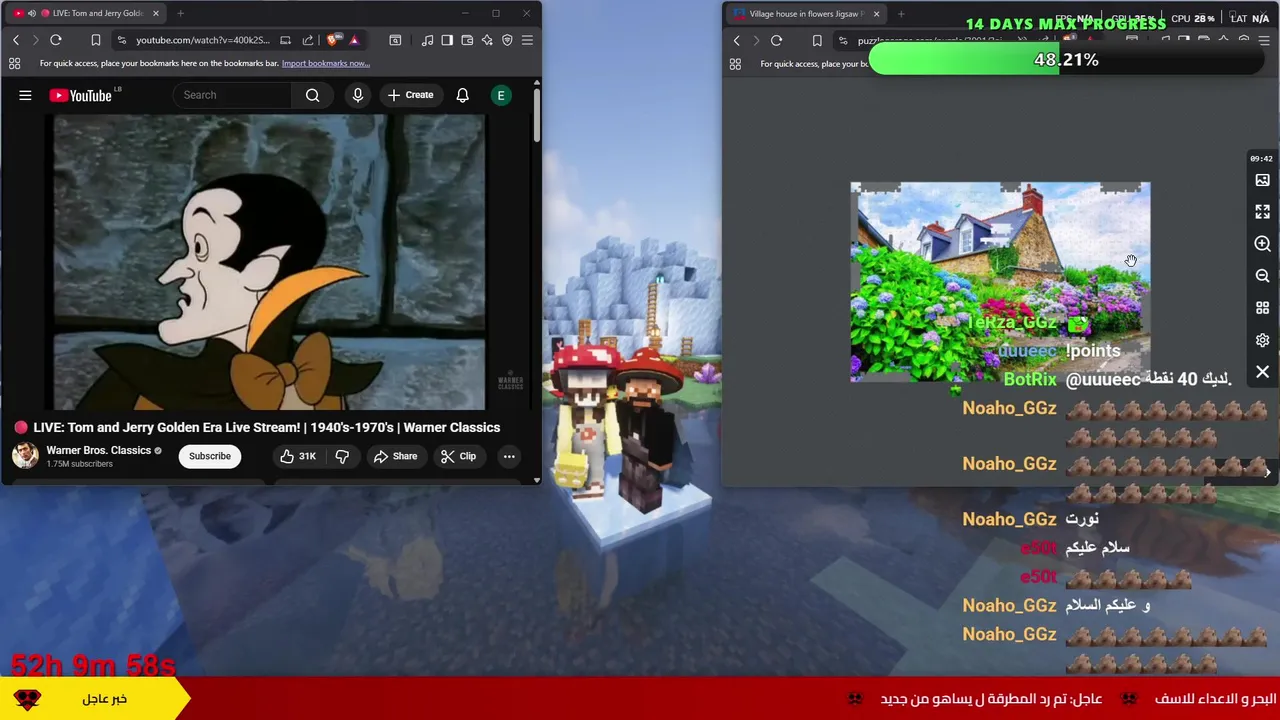Subscribe to Warner Bros. Classics
The height and width of the screenshot is (720, 1280).
point(210,456)
